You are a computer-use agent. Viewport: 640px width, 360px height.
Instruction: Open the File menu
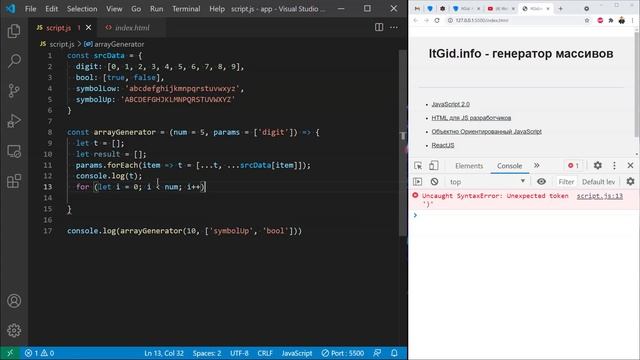click(x=31, y=9)
